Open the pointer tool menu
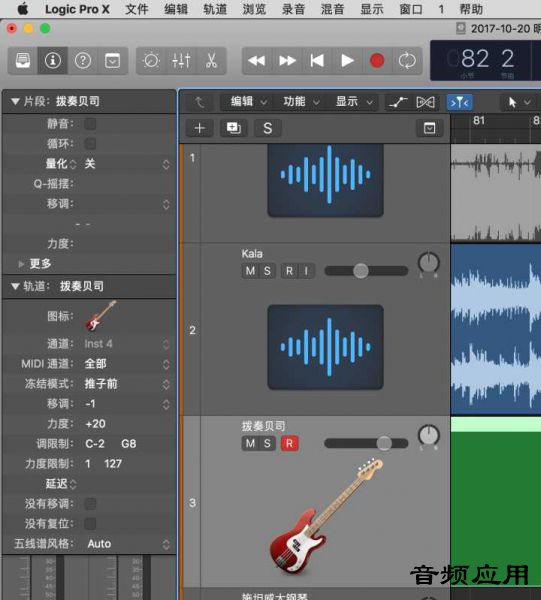541x600 pixels. [x=519, y=102]
